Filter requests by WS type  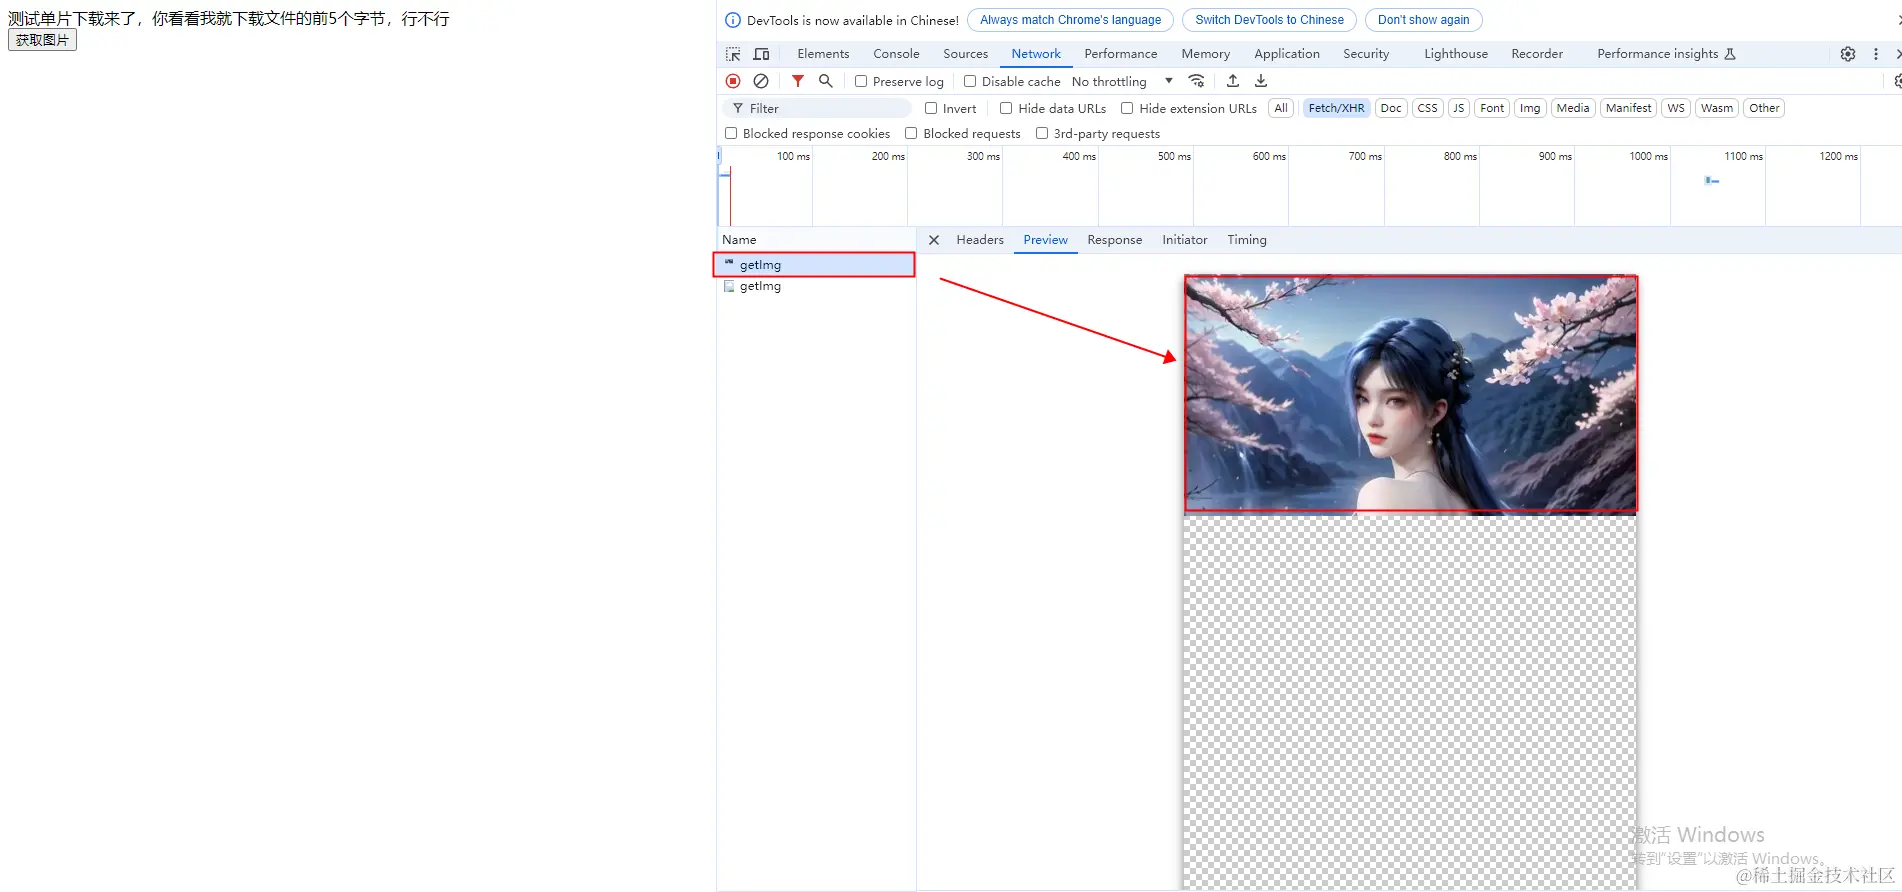tap(1676, 108)
